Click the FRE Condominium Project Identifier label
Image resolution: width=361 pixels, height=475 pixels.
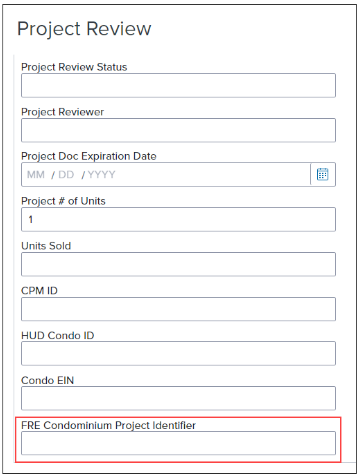[108, 425]
